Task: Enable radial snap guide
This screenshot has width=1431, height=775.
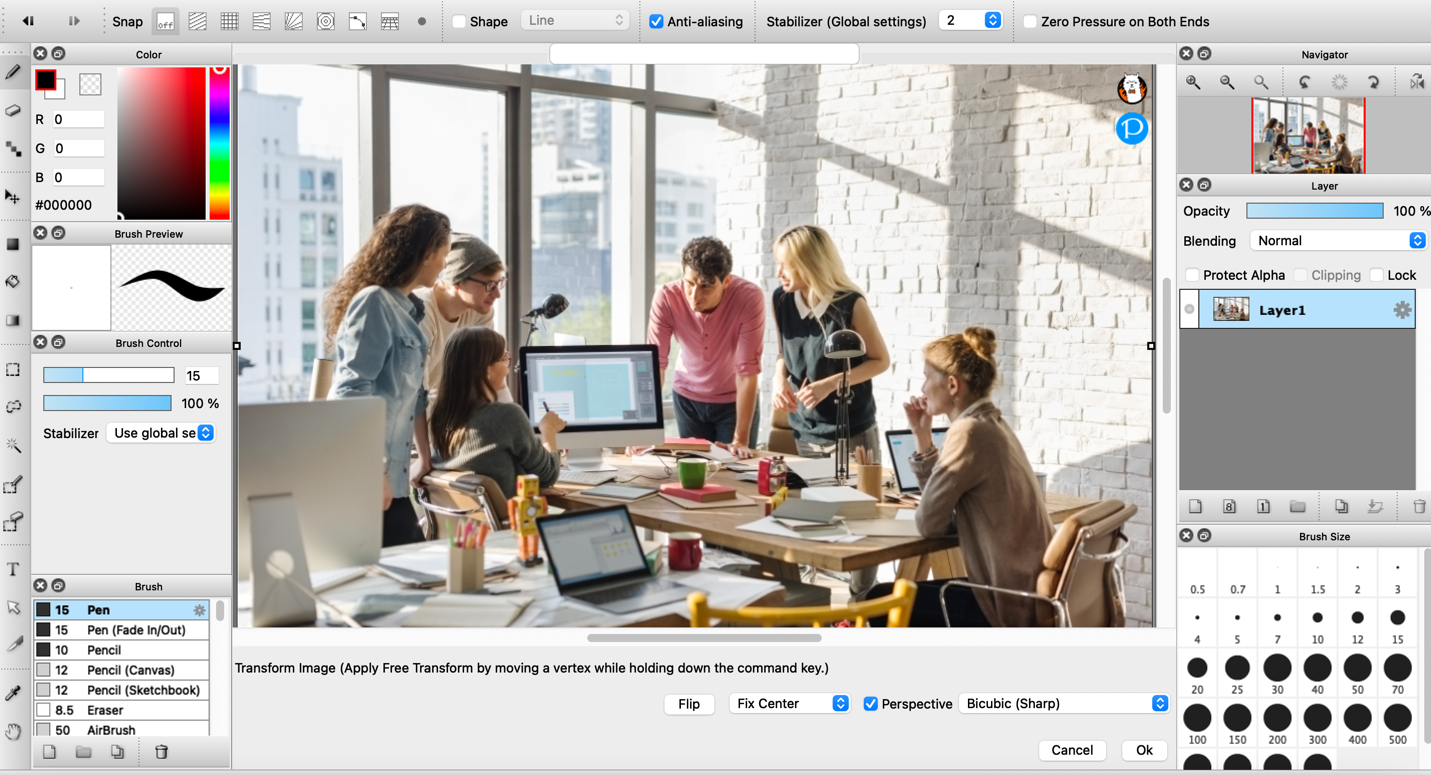Action: tap(293, 21)
